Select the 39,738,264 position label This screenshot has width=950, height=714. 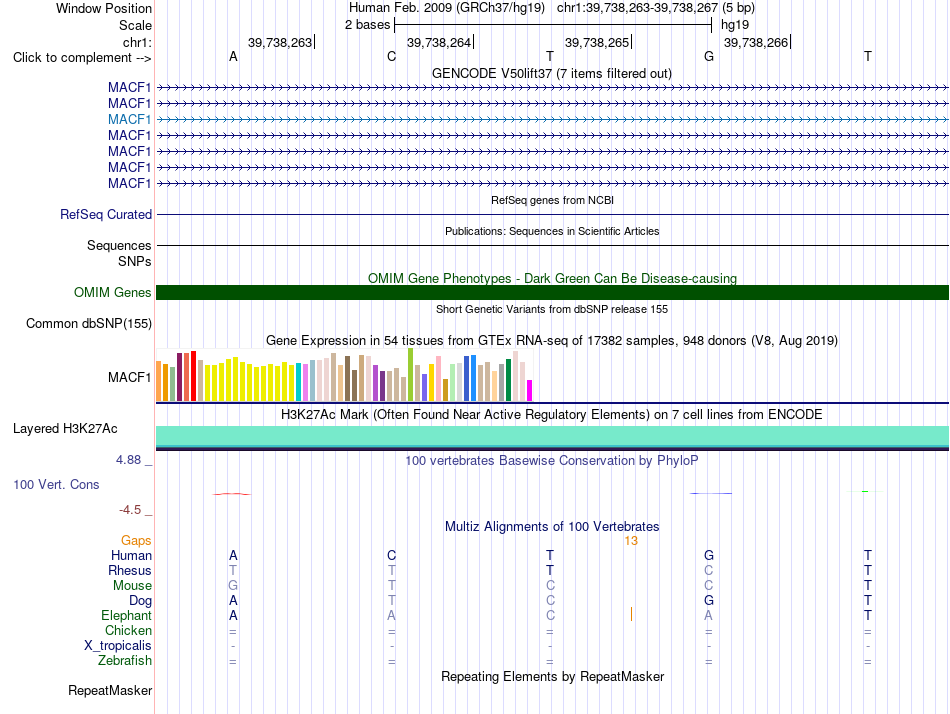click(439, 42)
